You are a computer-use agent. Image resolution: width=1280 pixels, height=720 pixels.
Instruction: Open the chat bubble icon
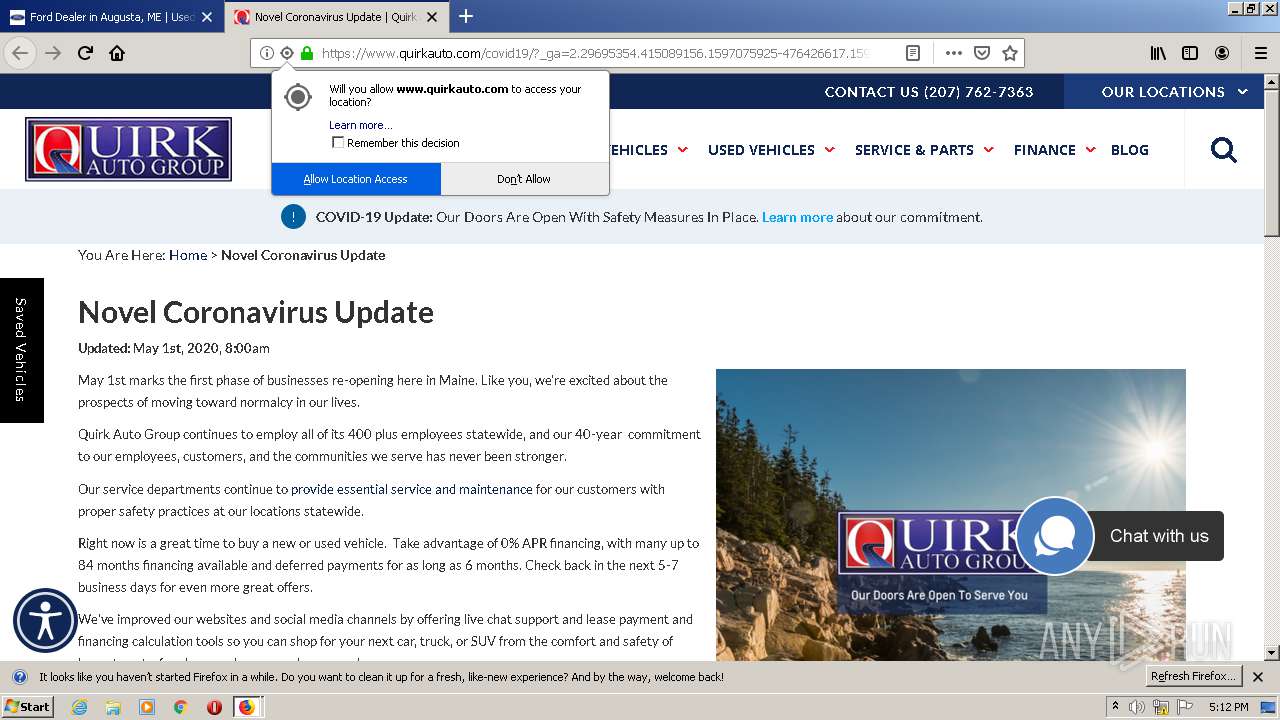[1055, 536]
